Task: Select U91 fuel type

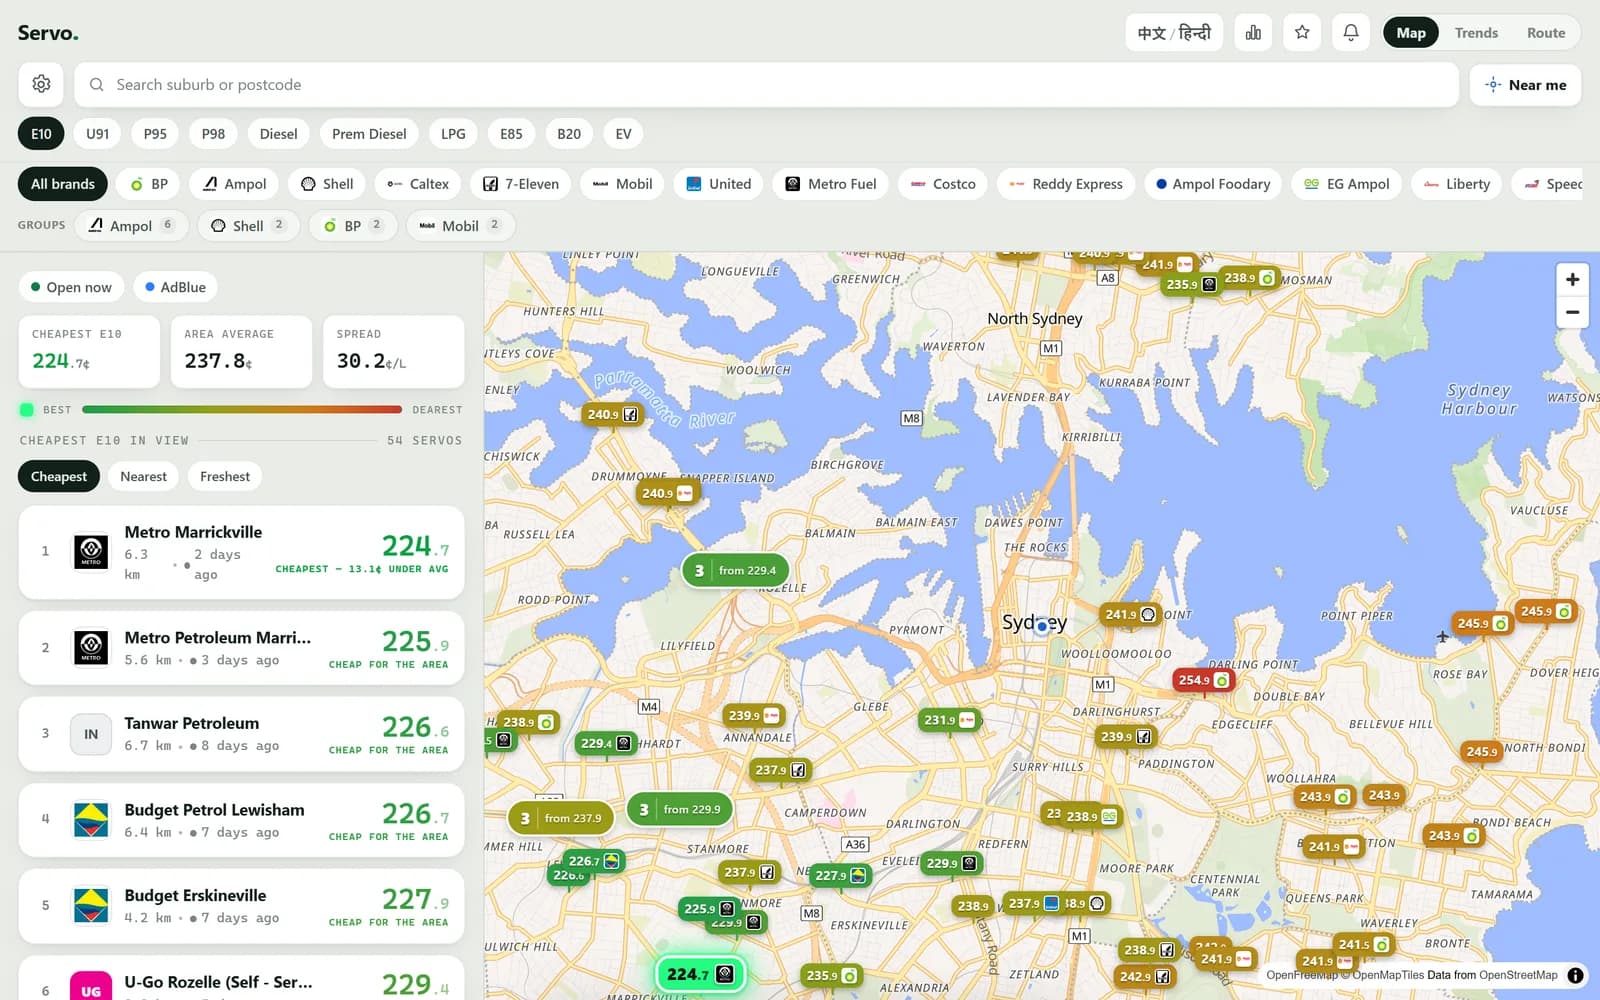Action: [x=97, y=134]
